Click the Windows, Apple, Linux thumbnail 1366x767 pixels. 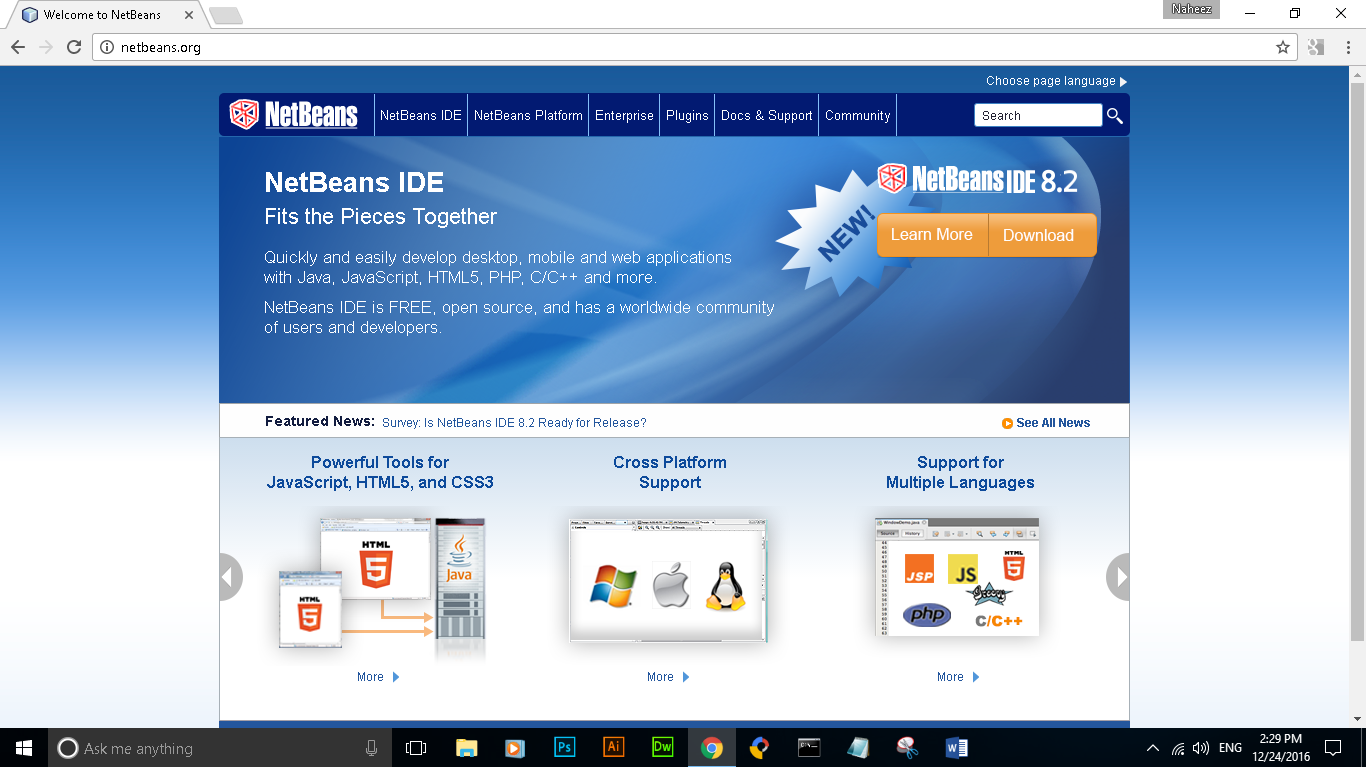(669, 580)
